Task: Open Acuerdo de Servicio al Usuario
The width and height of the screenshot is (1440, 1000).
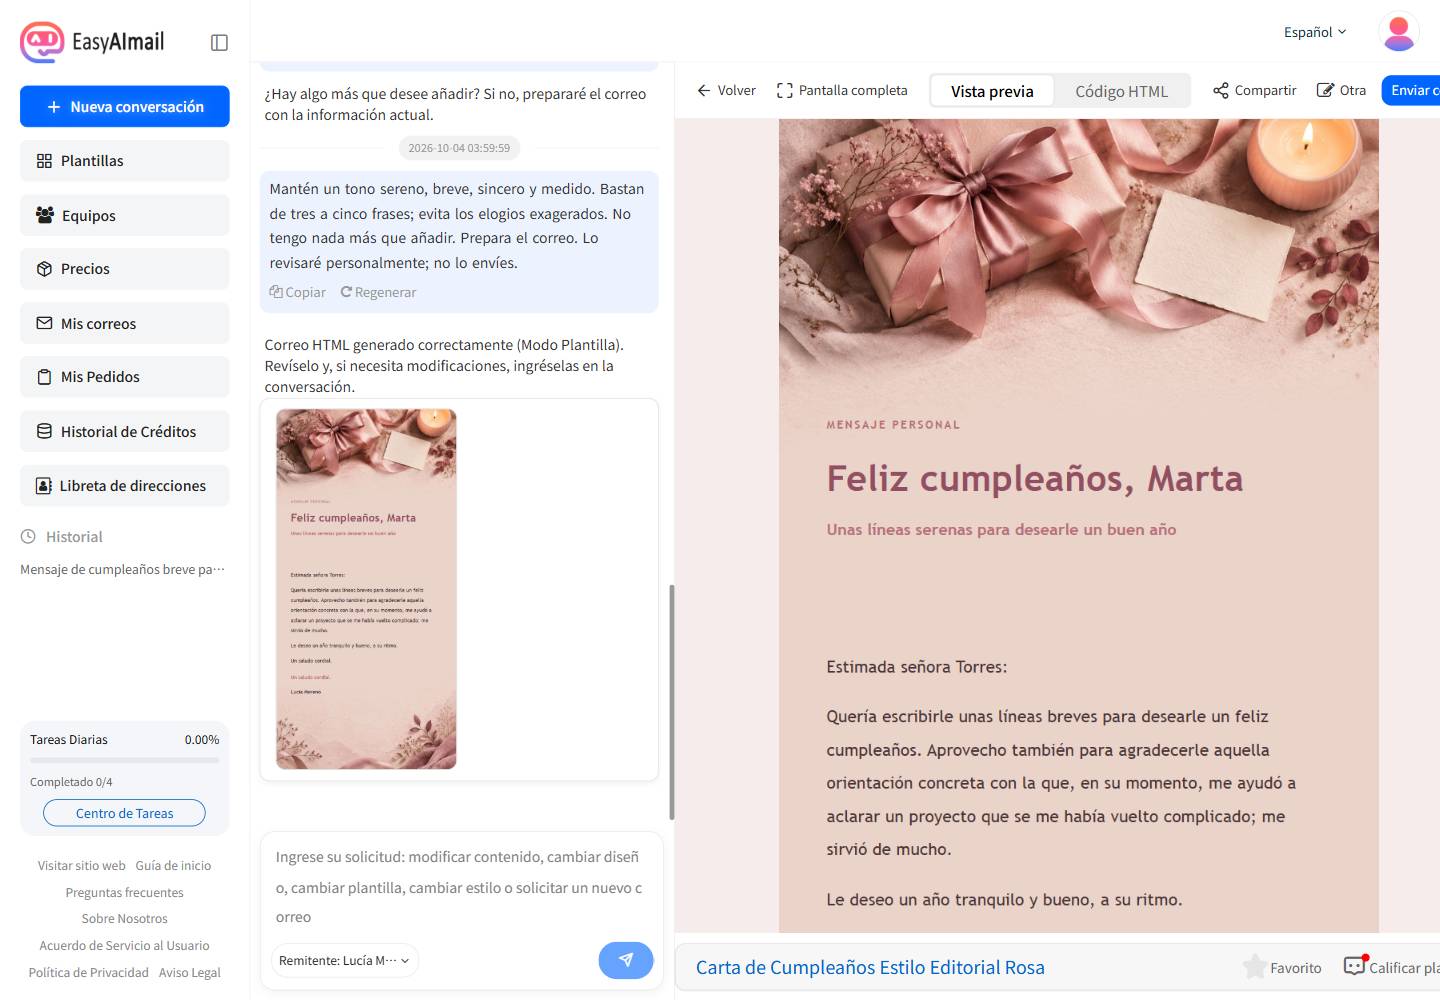Action: tap(125, 946)
